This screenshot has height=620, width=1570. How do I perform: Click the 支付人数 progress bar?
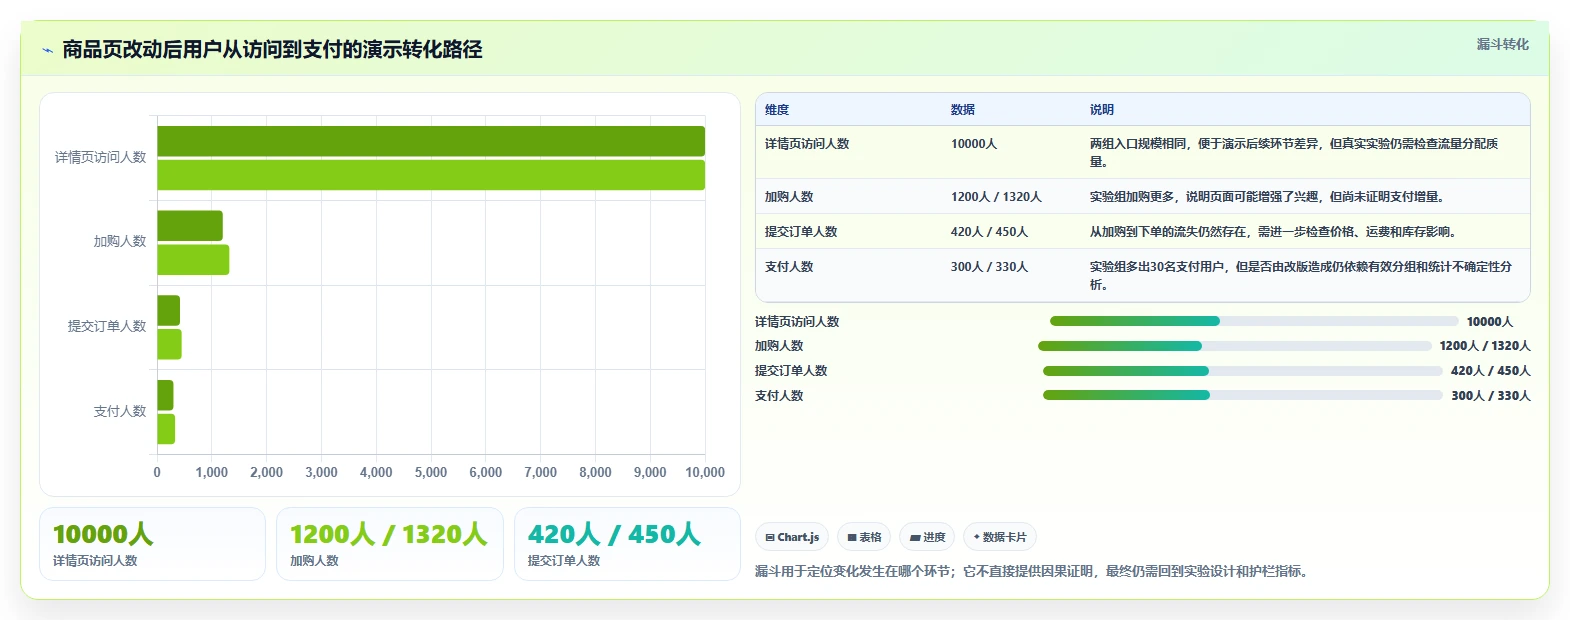pos(1243,395)
